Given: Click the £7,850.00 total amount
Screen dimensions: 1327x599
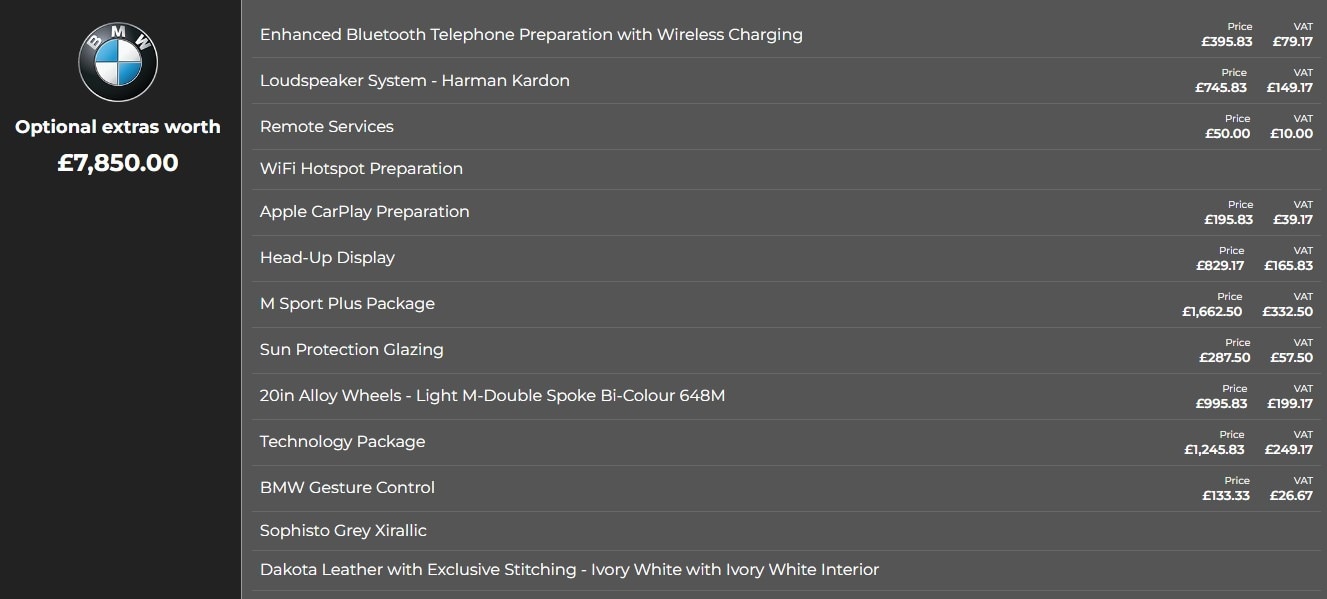Looking at the screenshot, I should click(x=118, y=163).
